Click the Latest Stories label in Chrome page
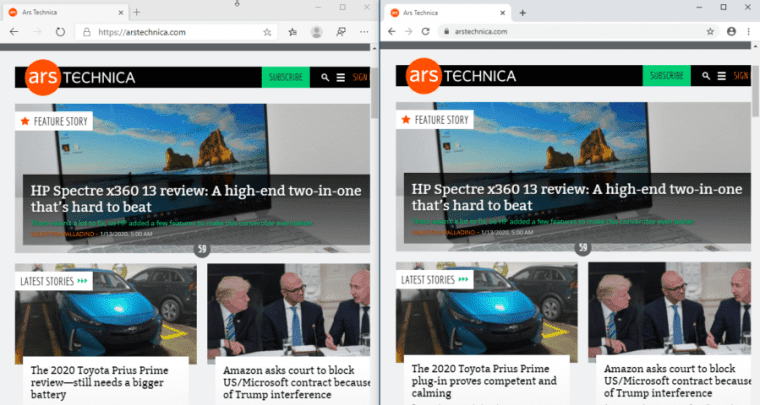The image size is (760, 405). tap(435, 280)
